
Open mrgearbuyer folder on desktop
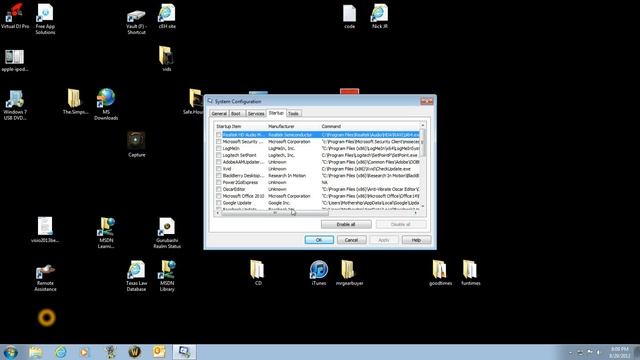(x=349, y=272)
